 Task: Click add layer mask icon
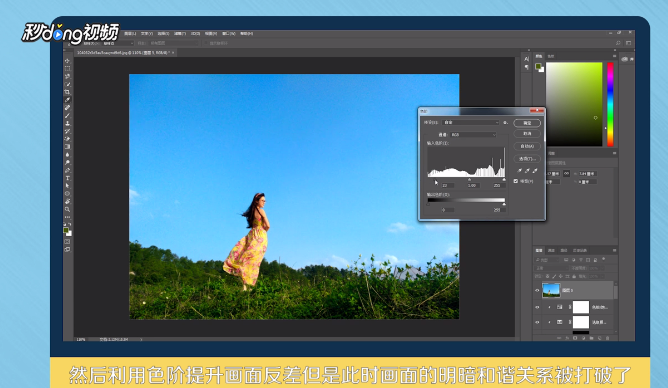pyautogui.click(x=575, y=338)
